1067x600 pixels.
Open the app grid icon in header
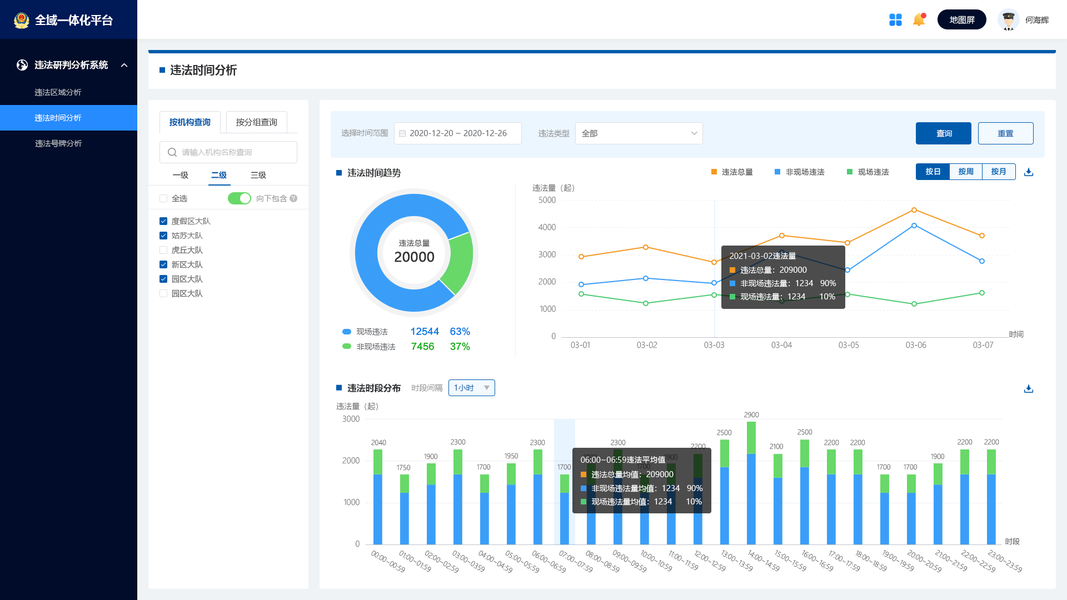pyautogui.click(x=896, y=20)
